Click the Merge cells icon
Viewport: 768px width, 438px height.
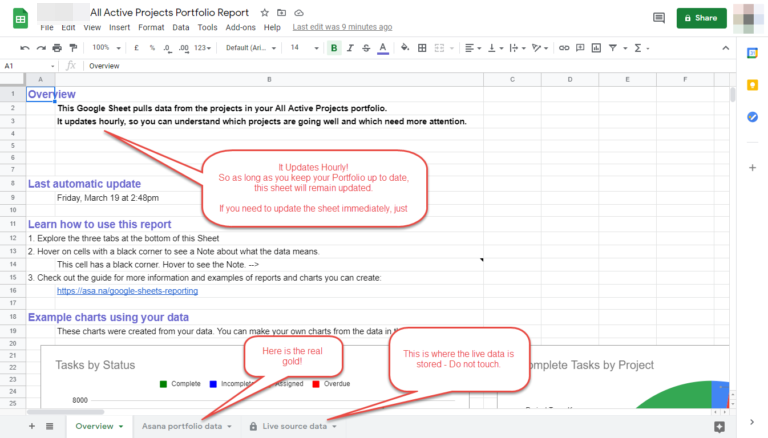pyautogui.click(x=439, y=48)
